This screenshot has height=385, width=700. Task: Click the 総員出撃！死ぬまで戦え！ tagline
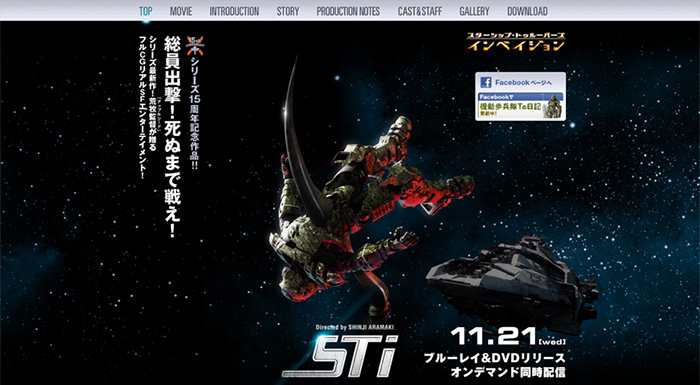pos(173,136)
